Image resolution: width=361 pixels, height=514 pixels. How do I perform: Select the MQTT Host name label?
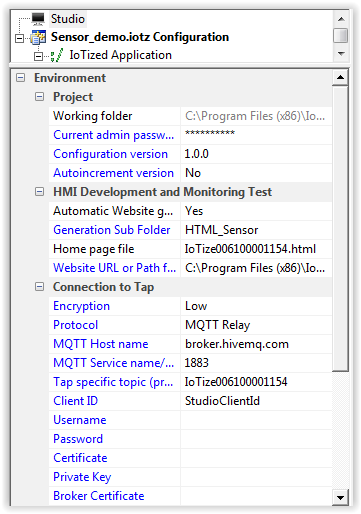(x=101, y=344)
